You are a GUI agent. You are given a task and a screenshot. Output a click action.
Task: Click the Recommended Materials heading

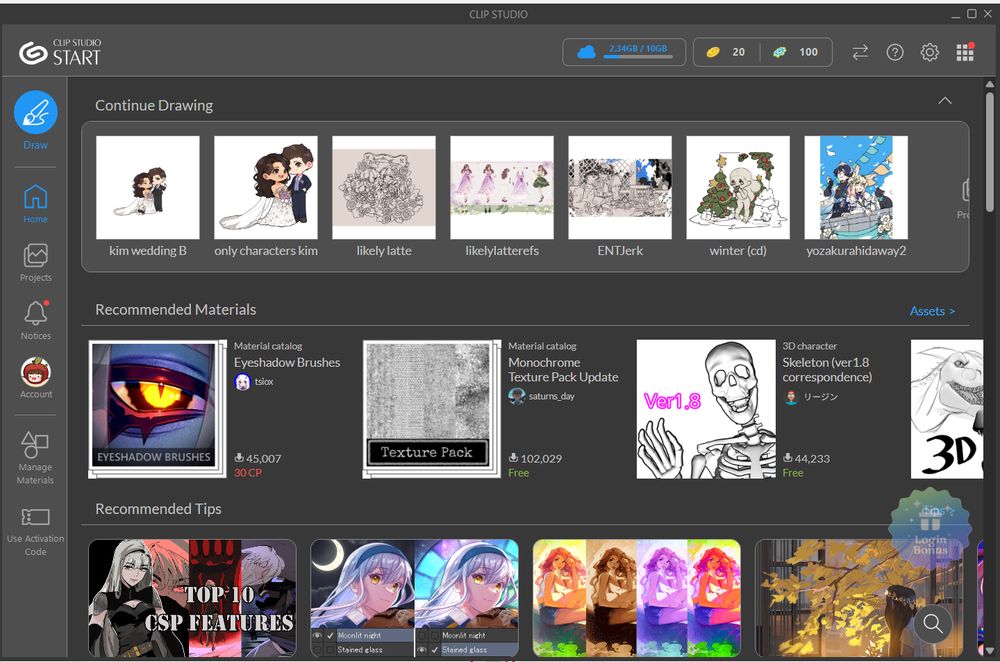pos(175,310)
